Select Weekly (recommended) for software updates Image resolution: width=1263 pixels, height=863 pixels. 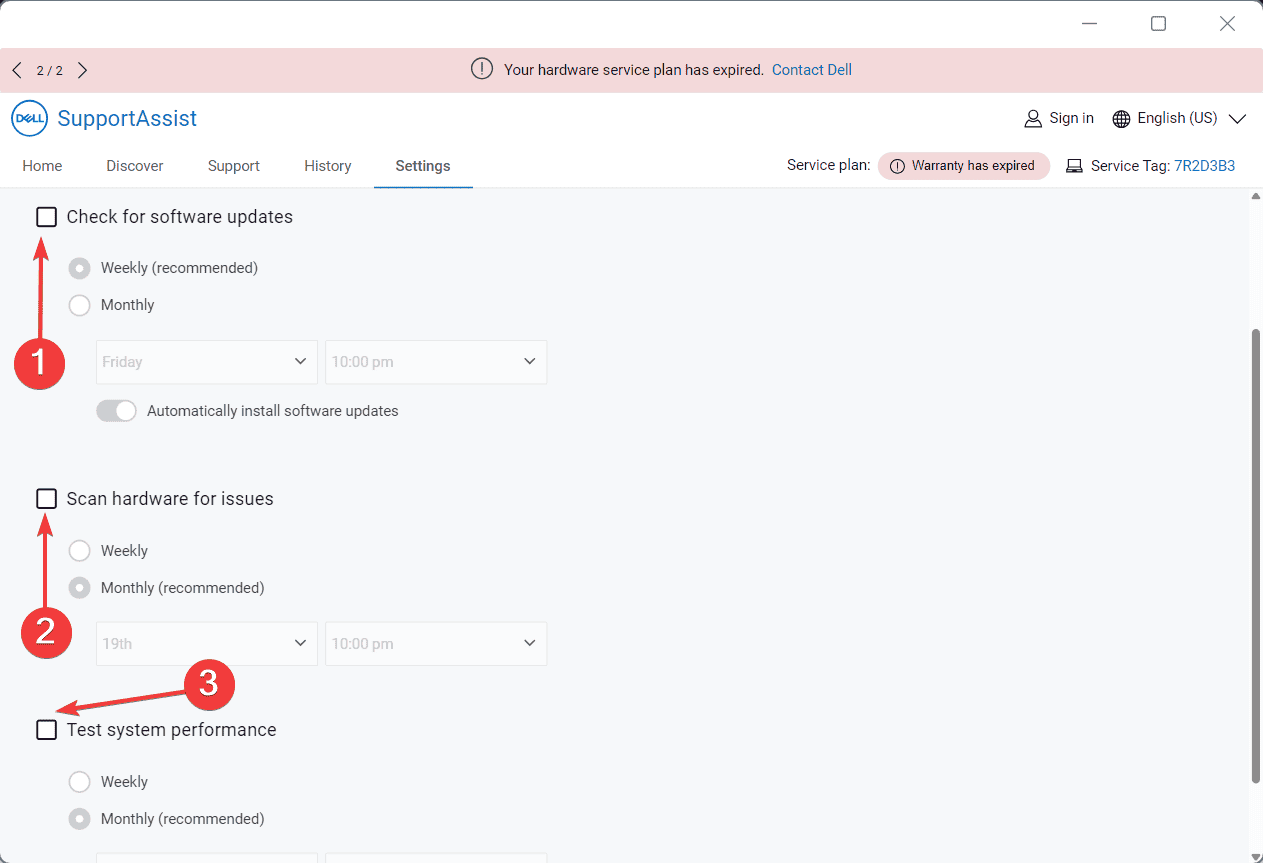point(79,268)
